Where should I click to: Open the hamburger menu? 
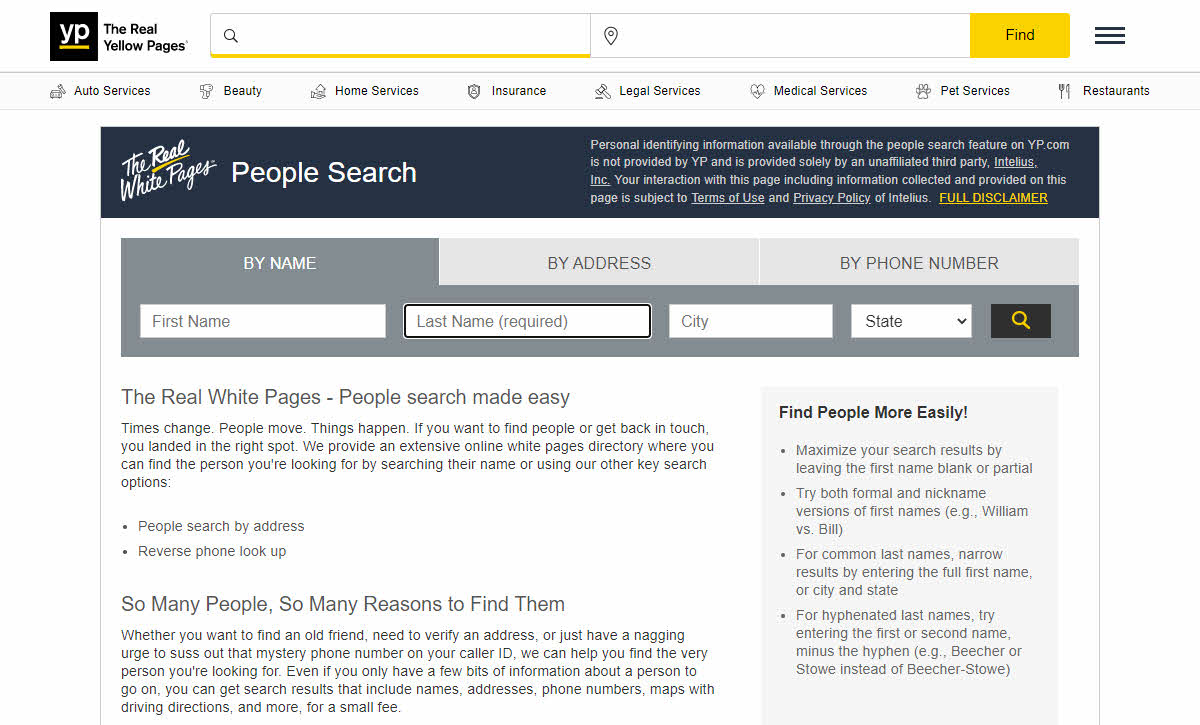(1109, 34)
